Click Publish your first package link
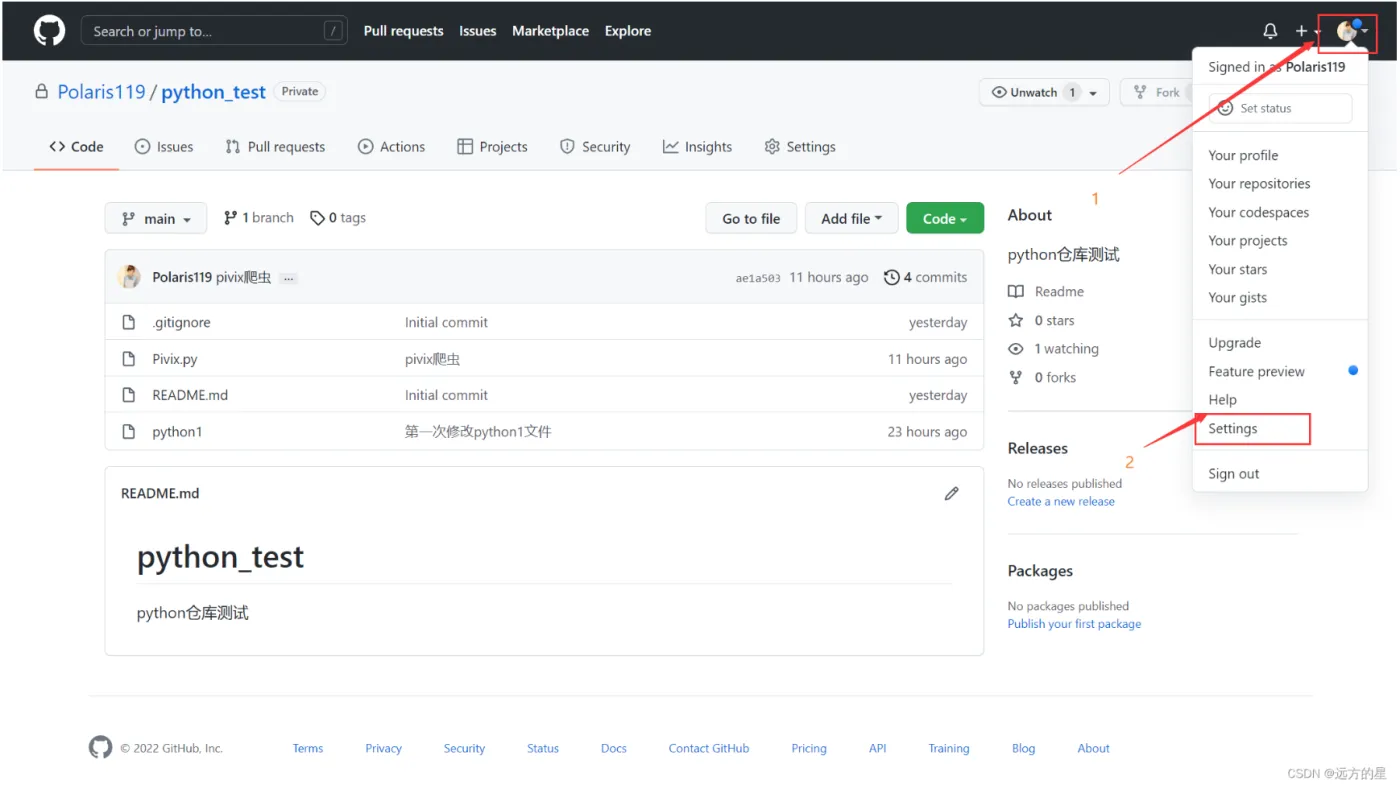 1074,624
